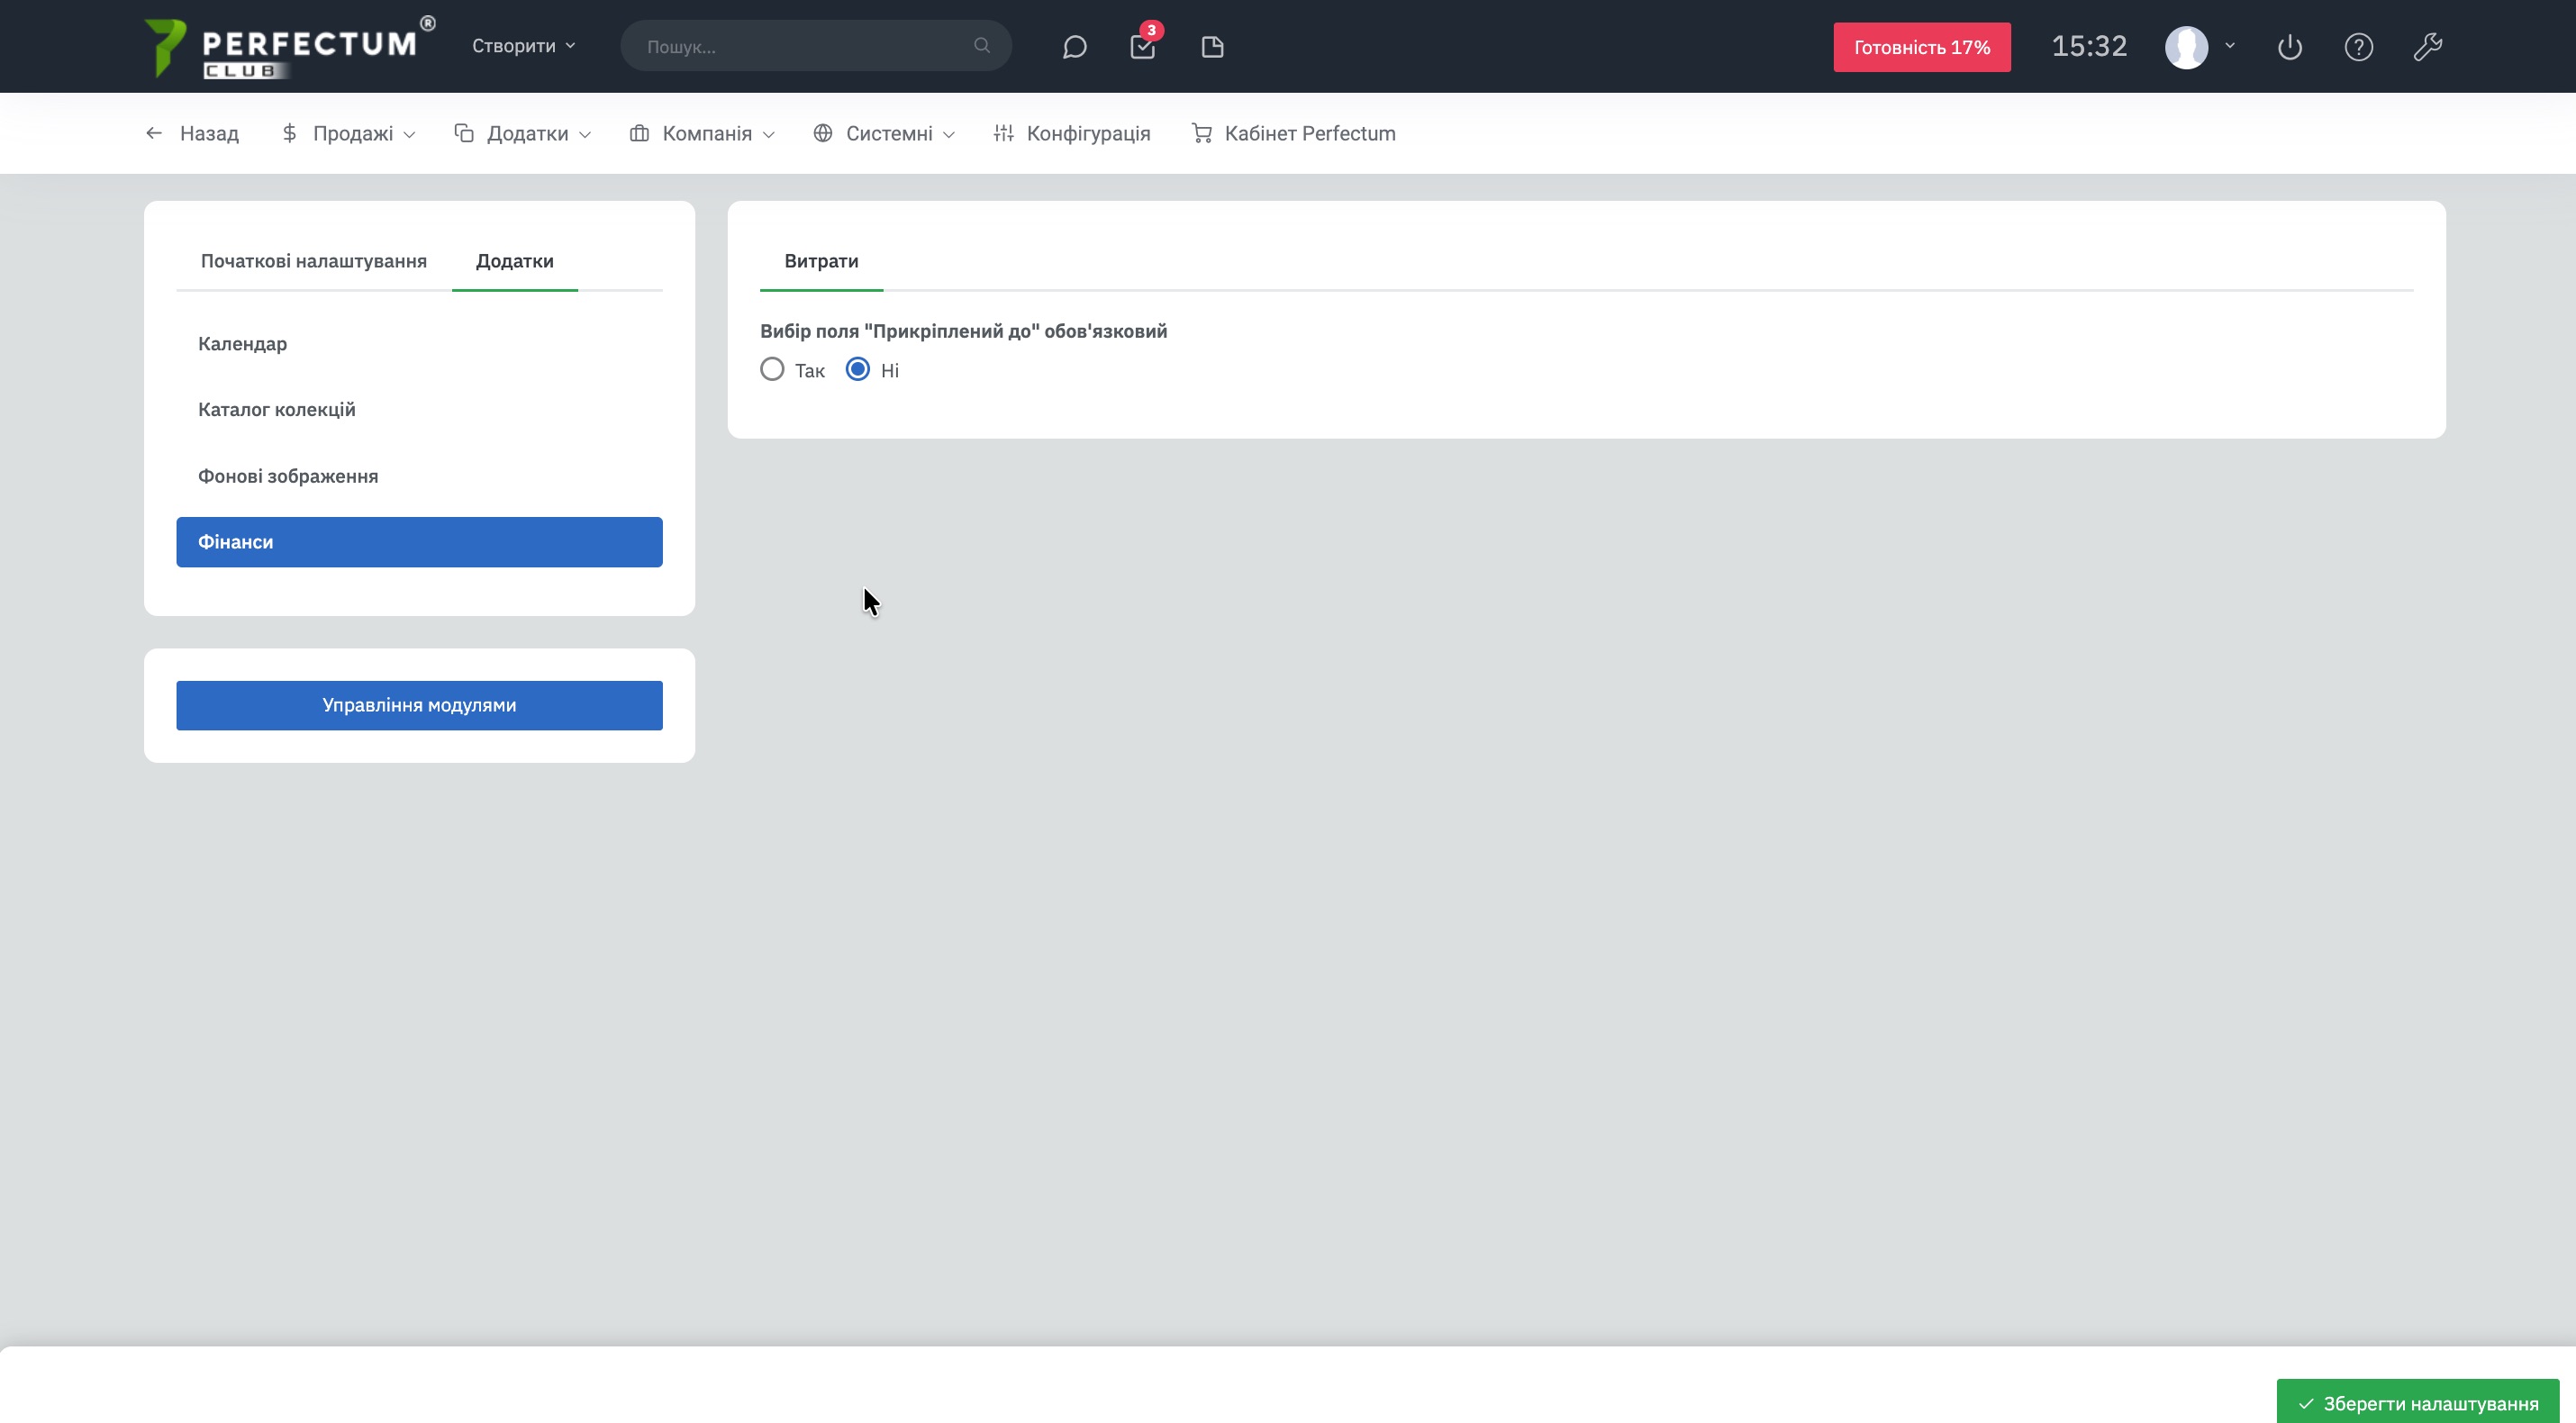Click the Готовність 17% progress indicator

[1921, 47]
